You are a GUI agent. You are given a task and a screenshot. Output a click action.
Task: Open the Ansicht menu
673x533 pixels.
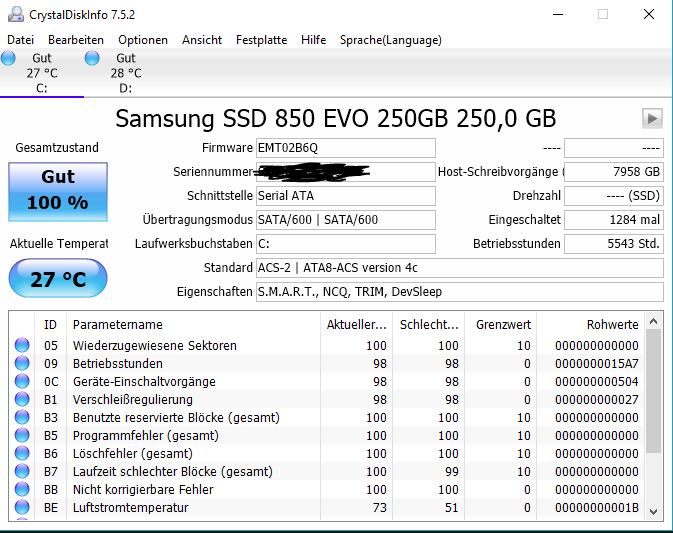[x=202, y=40]
